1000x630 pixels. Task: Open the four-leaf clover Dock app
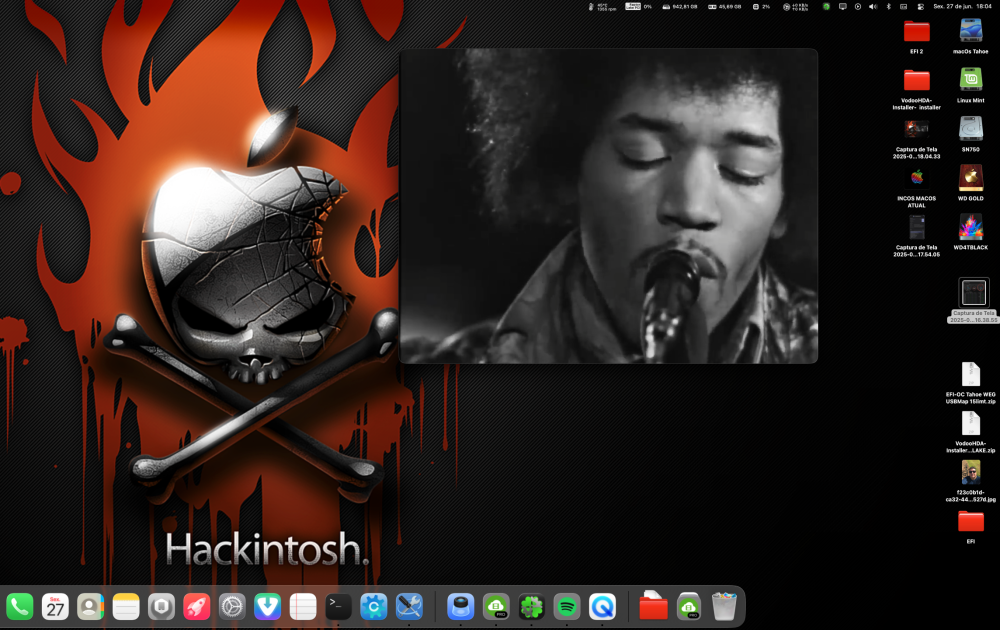pos(531,606)
